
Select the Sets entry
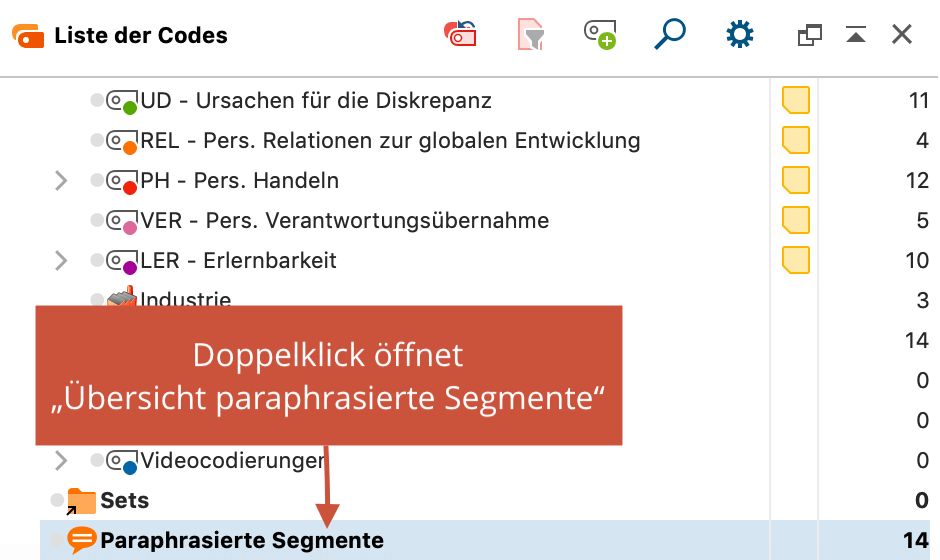[x=125, y=501]
